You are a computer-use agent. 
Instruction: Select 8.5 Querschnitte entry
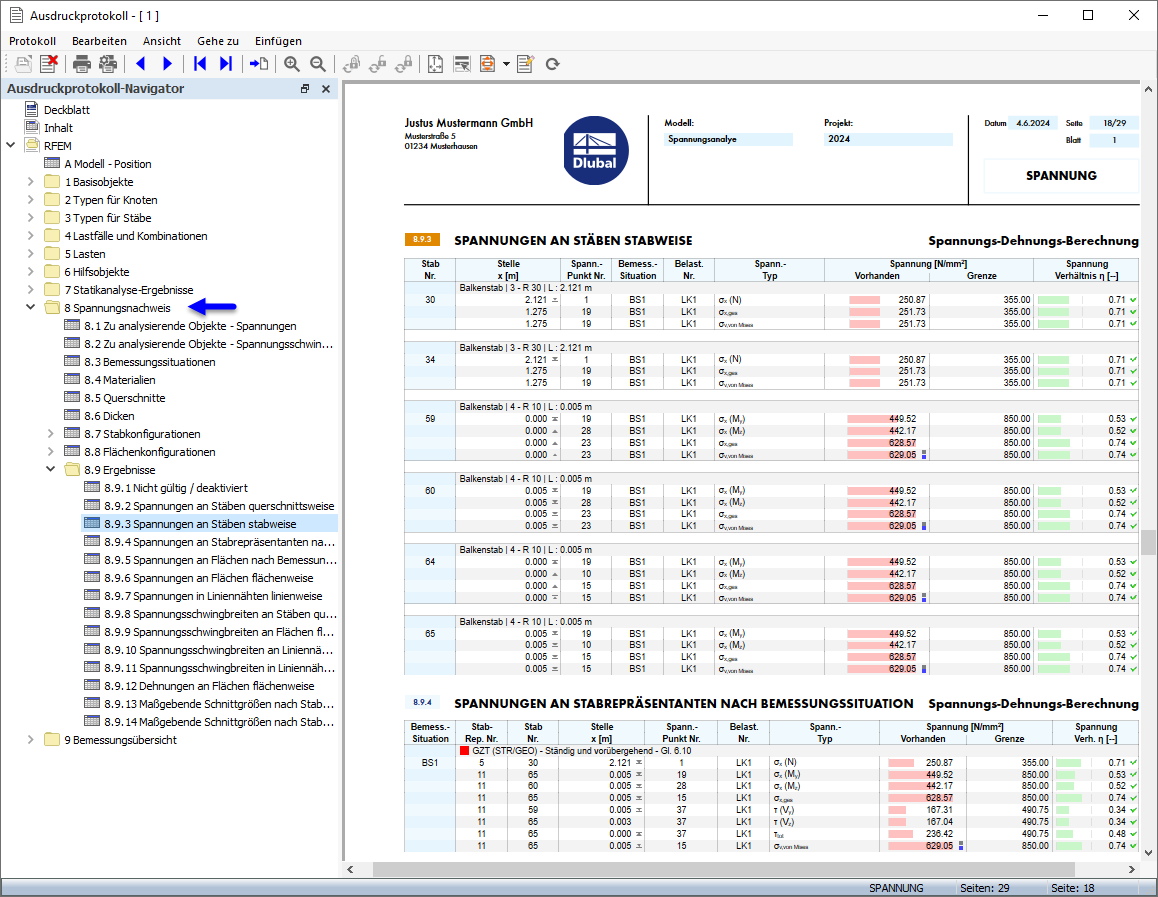point(125,398)
